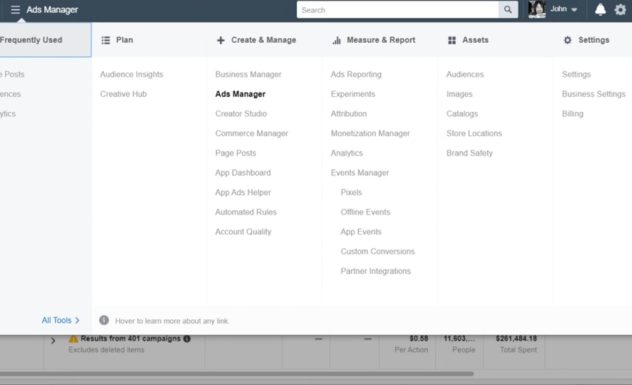
Task: Open Experiments
Action: click(x=353, y=94)
